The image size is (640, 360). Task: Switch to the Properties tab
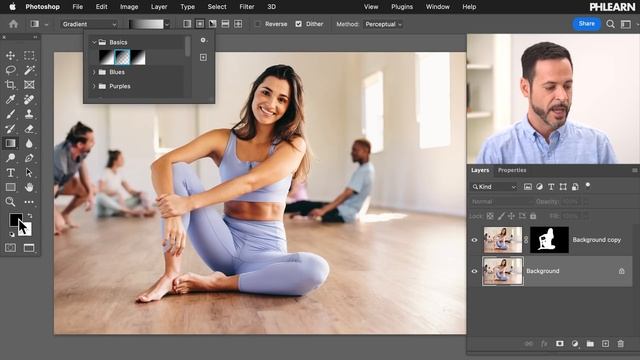coord(512,170)
